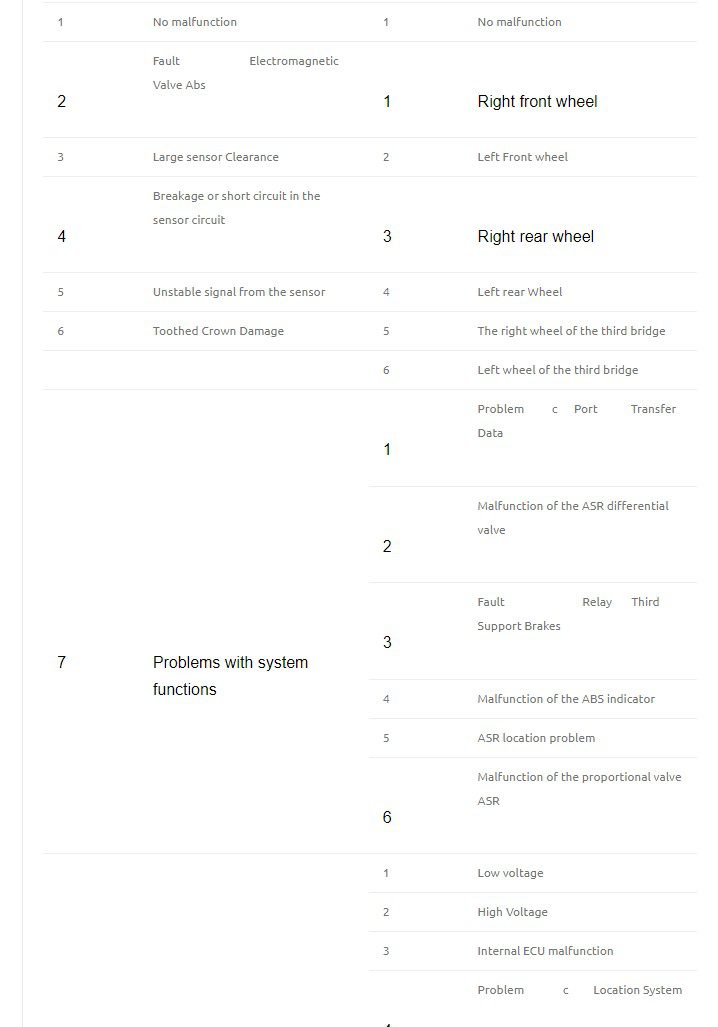Click 'Left wheel of the third bridge'

[557, 370]
